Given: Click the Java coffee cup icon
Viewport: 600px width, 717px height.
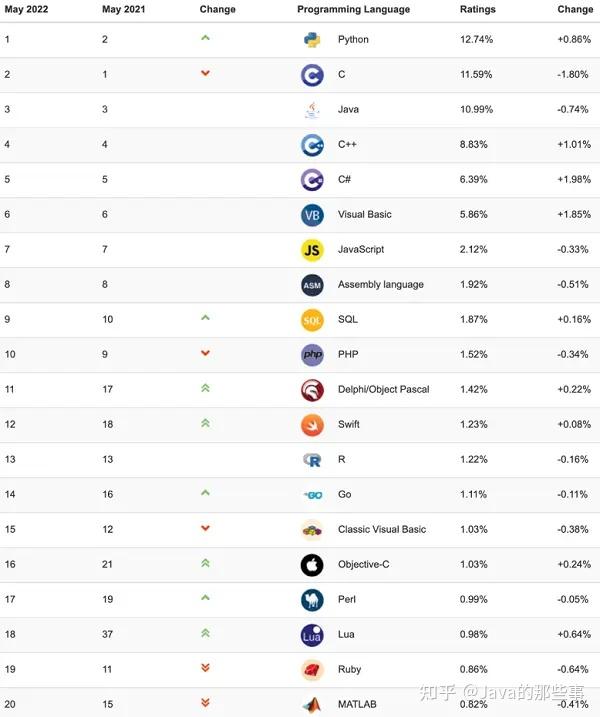Looking at the screenshot, I should click(x=312, y=110).
